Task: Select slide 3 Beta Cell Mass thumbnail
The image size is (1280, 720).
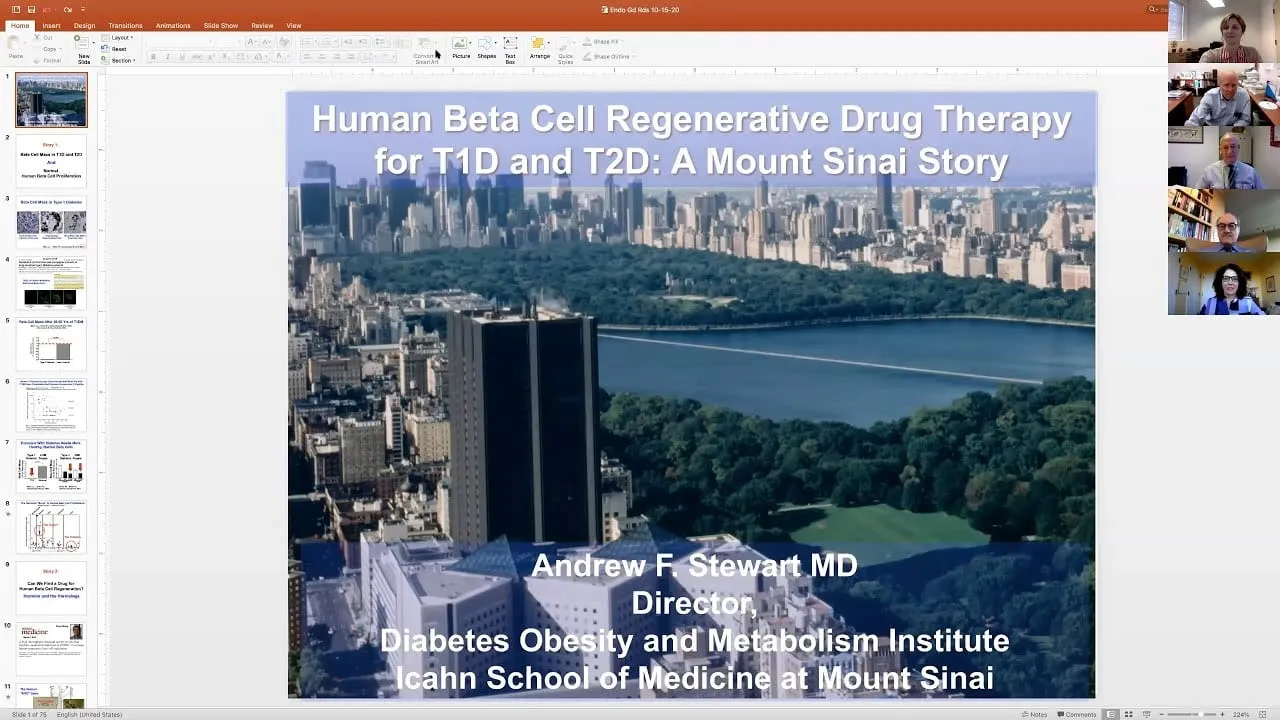Action: (51, 222)
